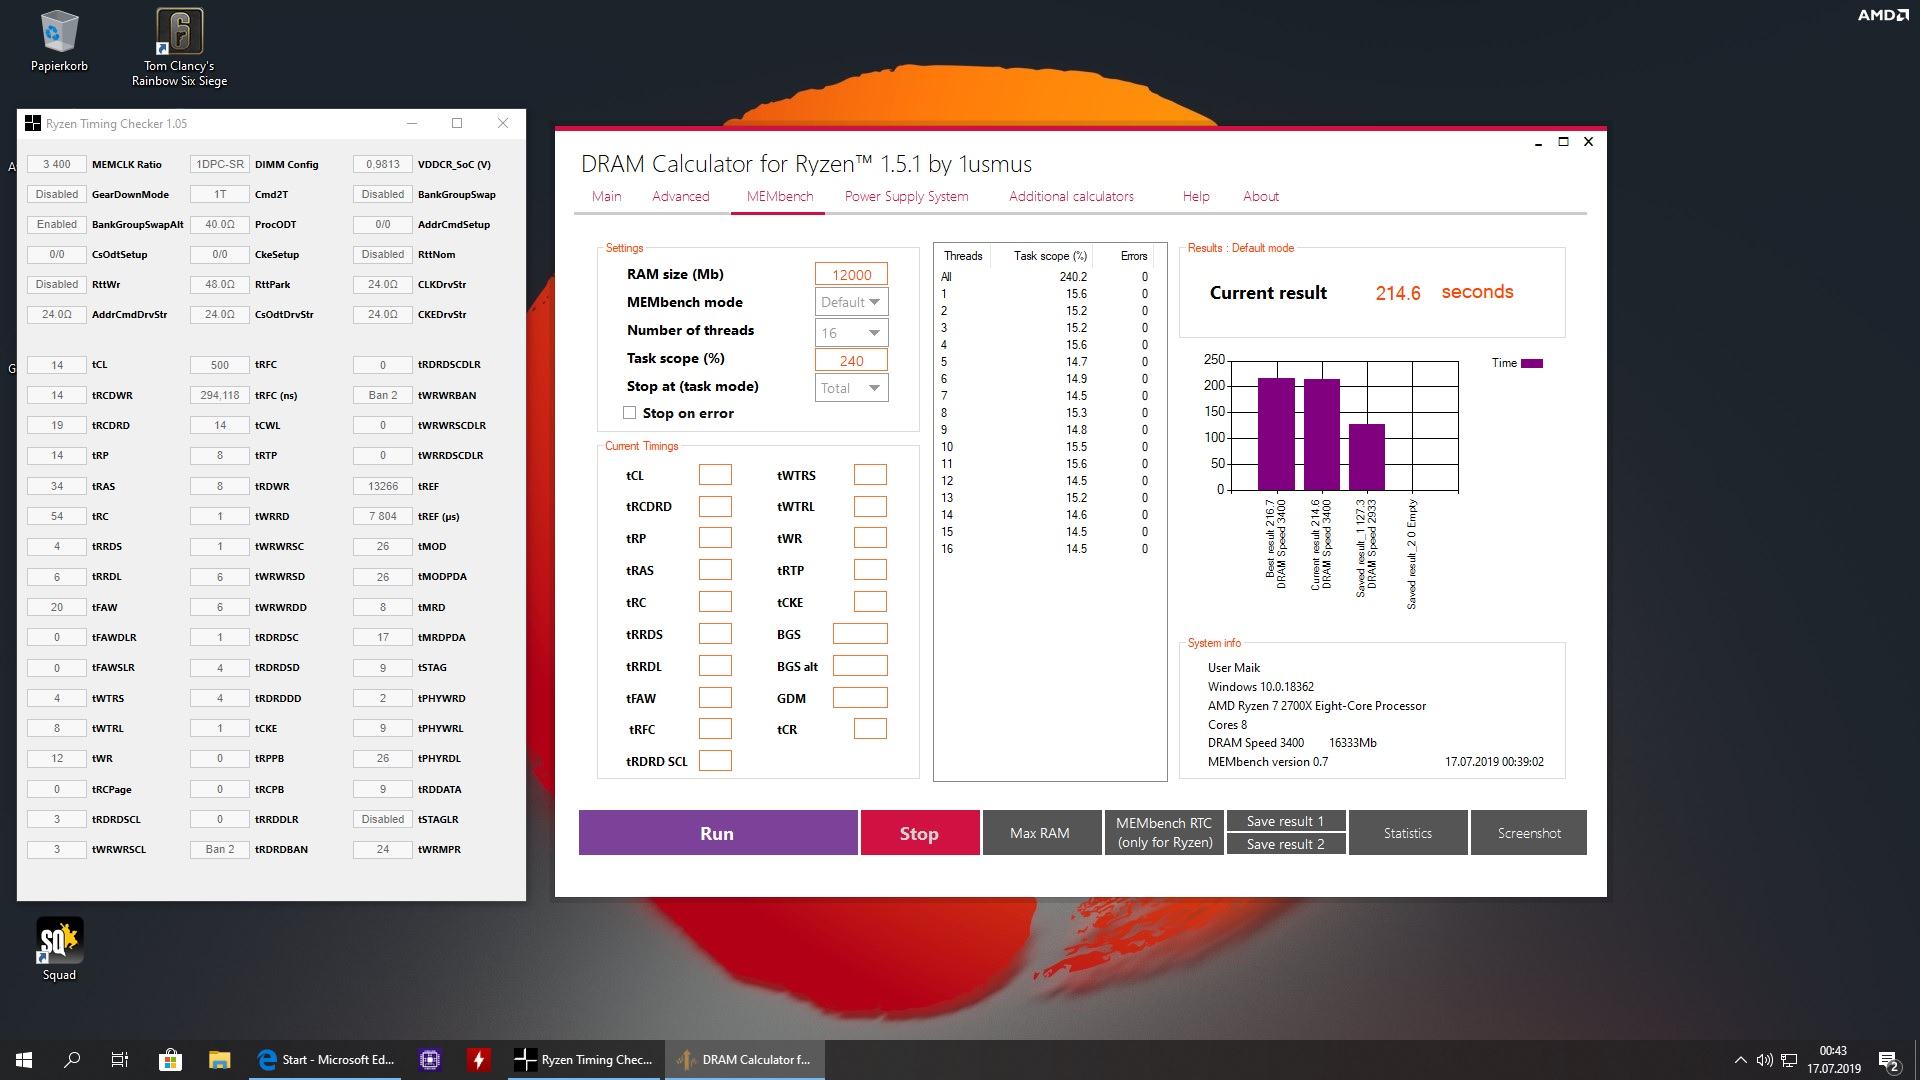The height and width of the screenshot is (1080, 1920).
Task: Open the MEMbench mode dropdown
Action: point(851,302)
